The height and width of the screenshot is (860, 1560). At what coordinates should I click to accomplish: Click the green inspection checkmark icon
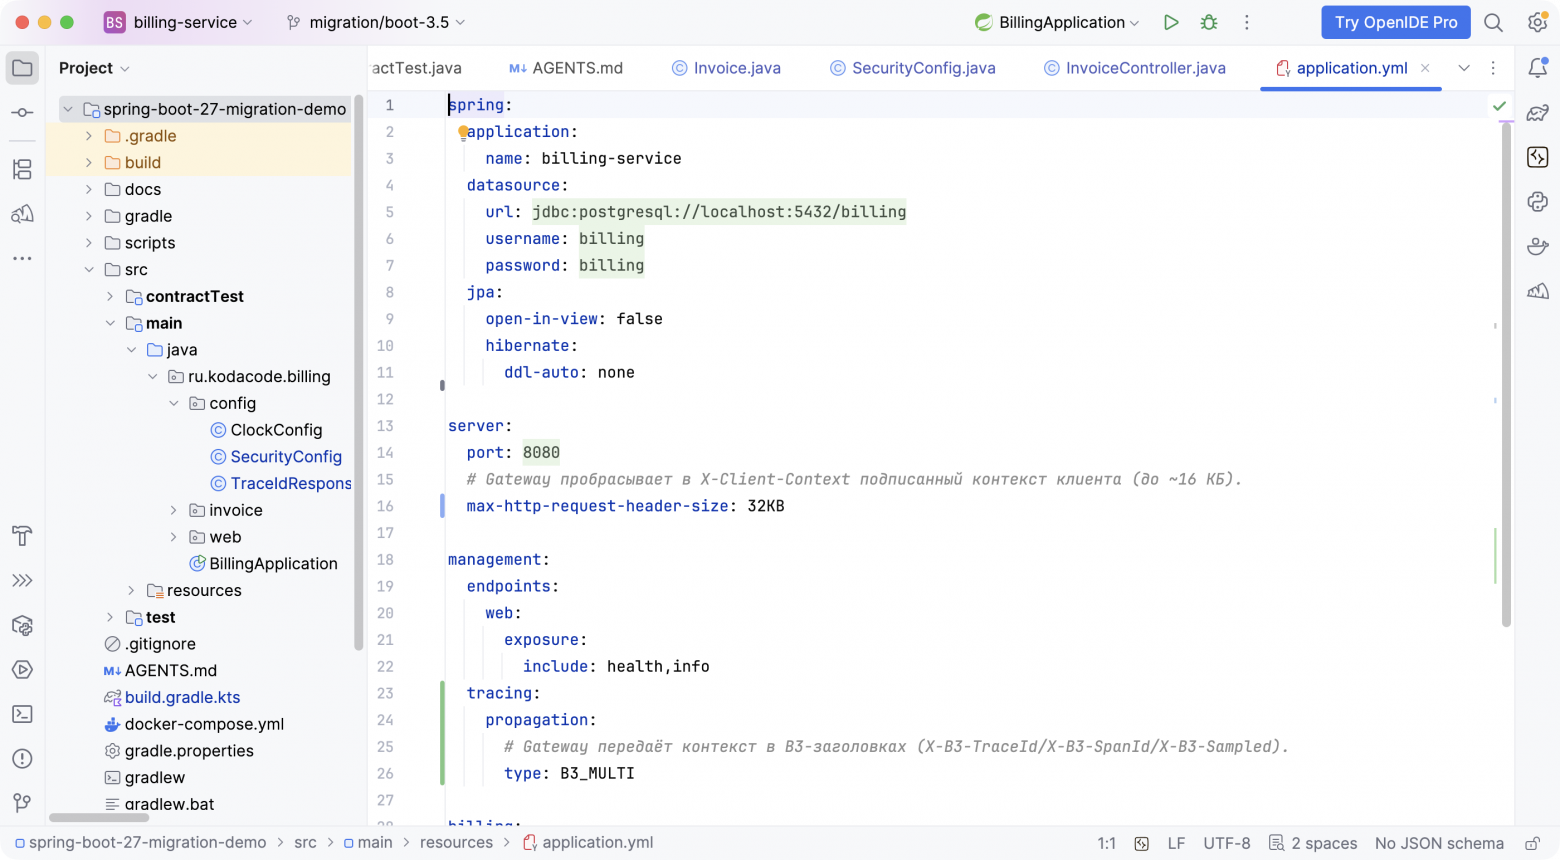coord(1499,105)
